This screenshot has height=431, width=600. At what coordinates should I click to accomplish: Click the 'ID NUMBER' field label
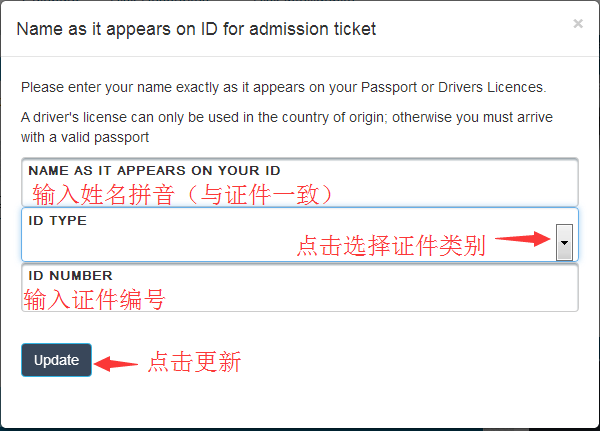point(70,275)
